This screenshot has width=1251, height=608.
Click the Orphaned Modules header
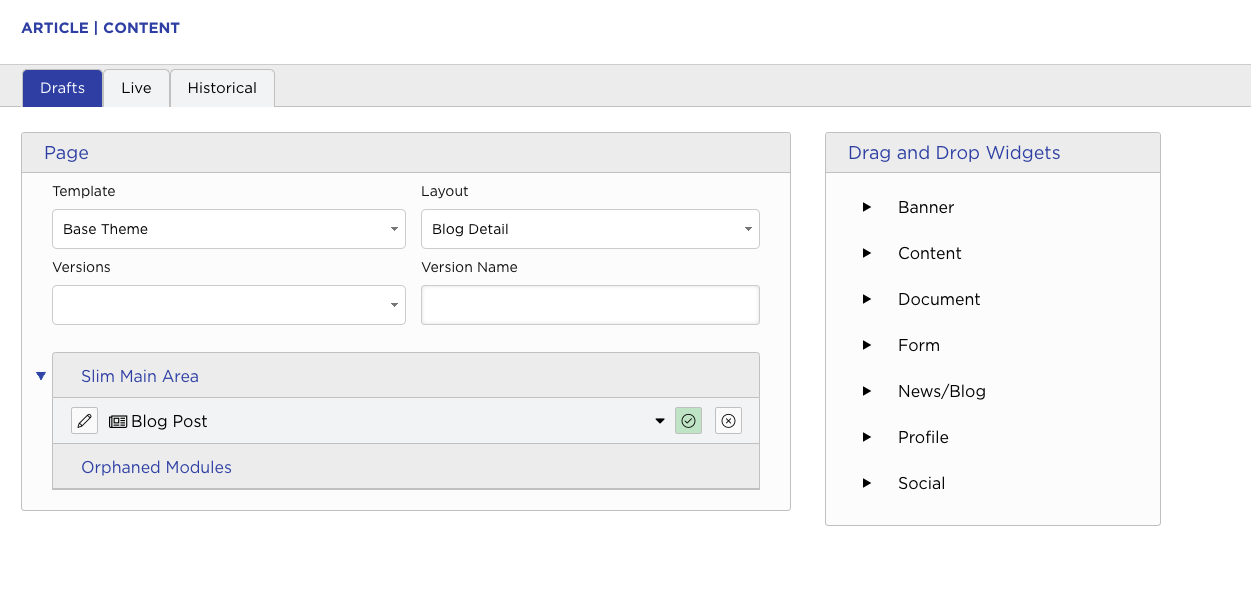(x=406, y=467)
